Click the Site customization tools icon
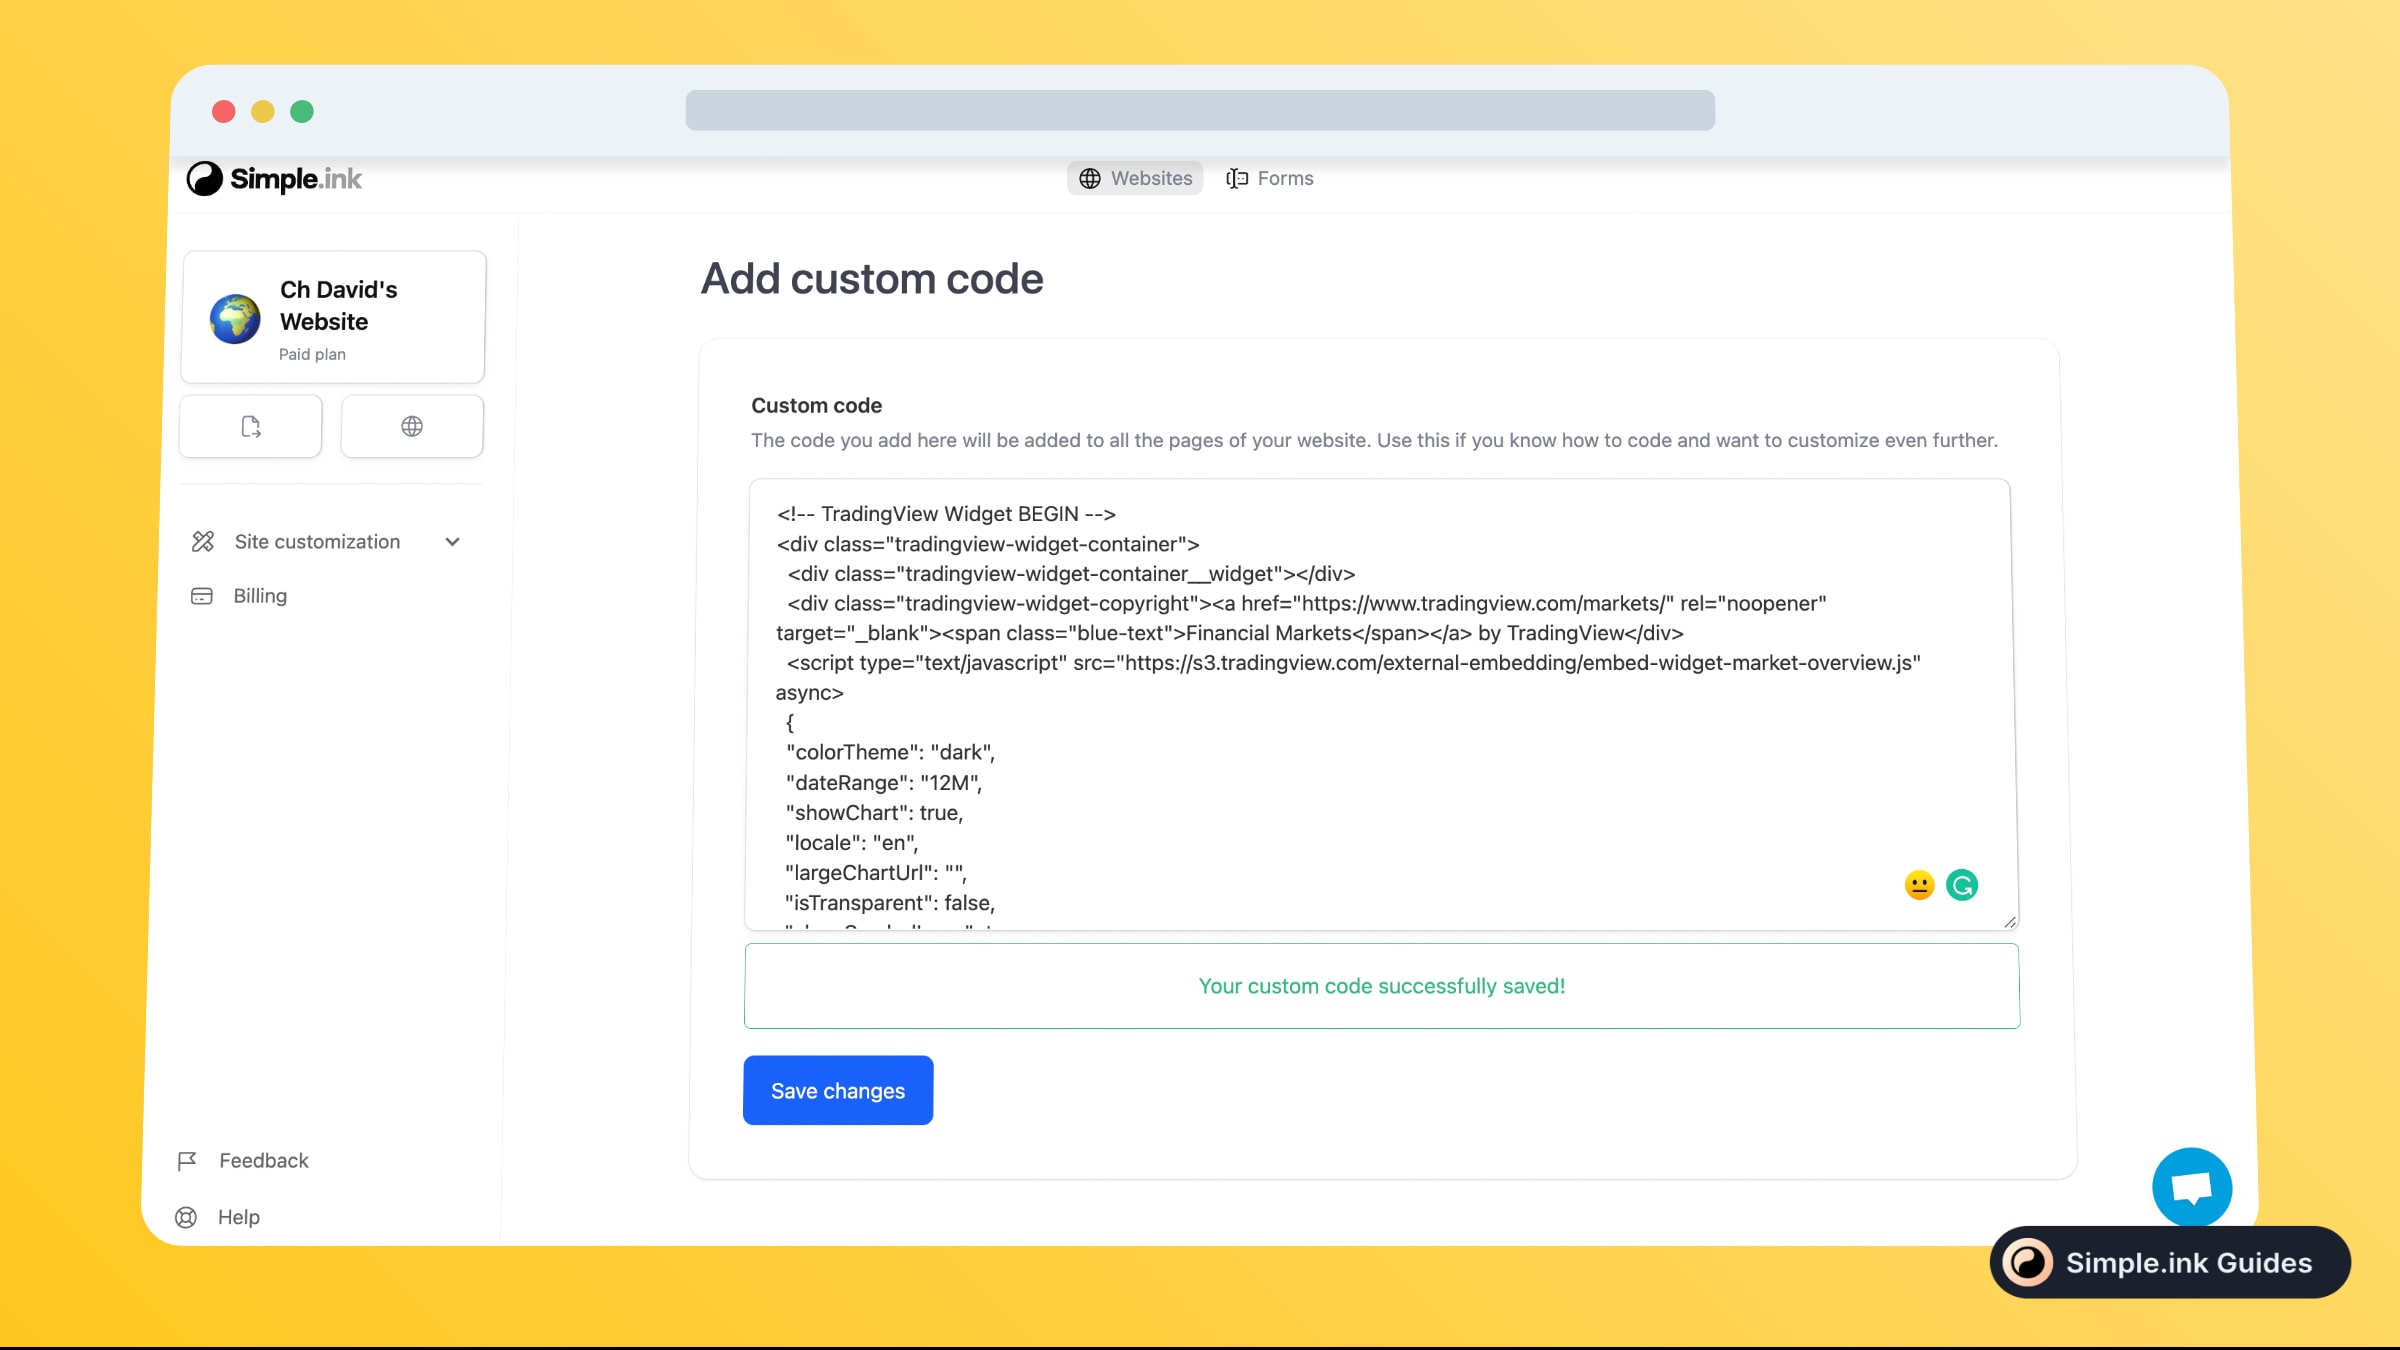This screenshot has height=1350, width=2400. 203,542
